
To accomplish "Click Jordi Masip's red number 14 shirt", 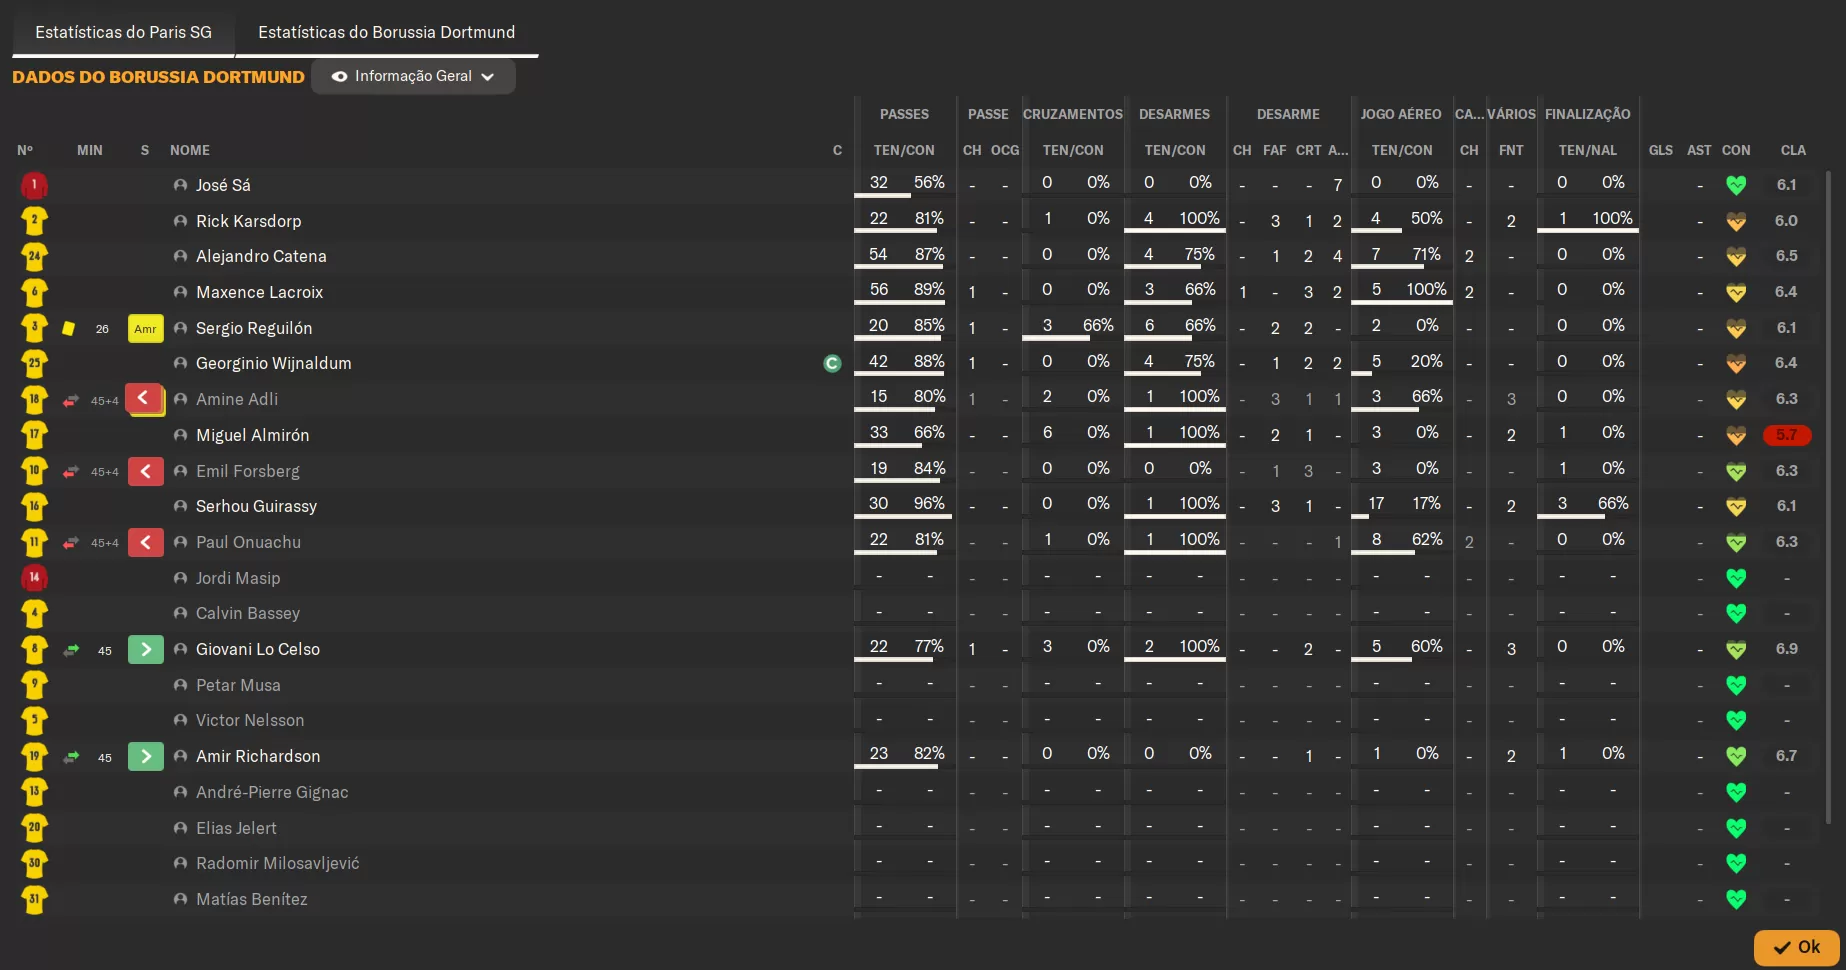I will [34, 578].
